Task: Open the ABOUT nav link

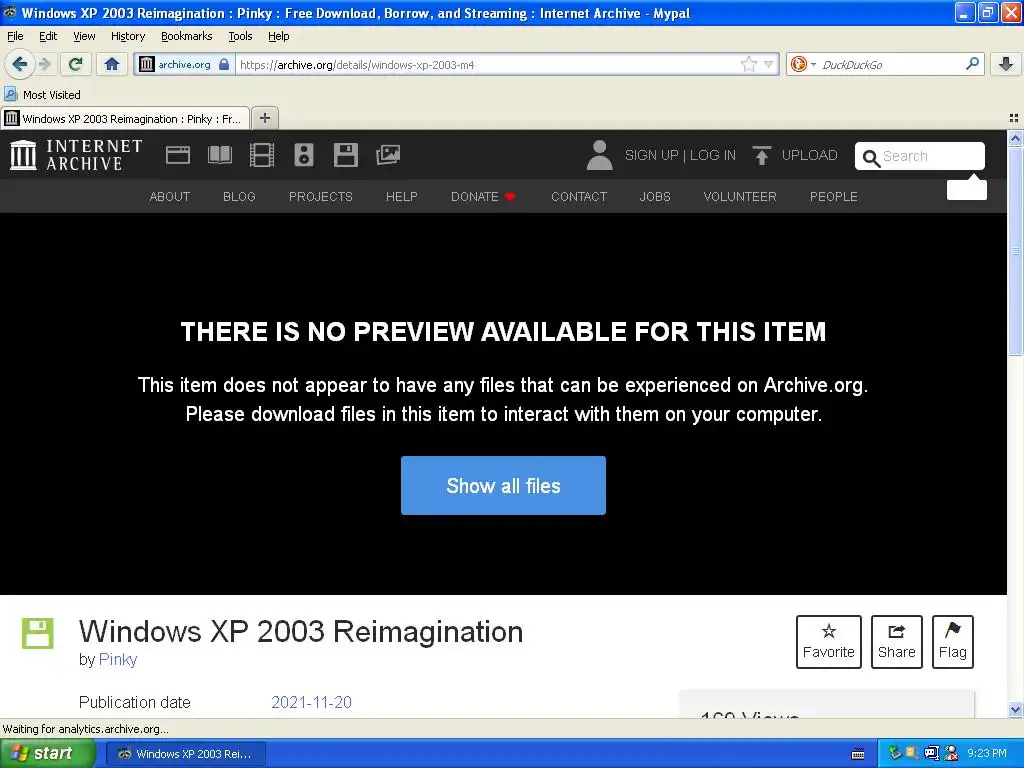Action: [170, 197]
